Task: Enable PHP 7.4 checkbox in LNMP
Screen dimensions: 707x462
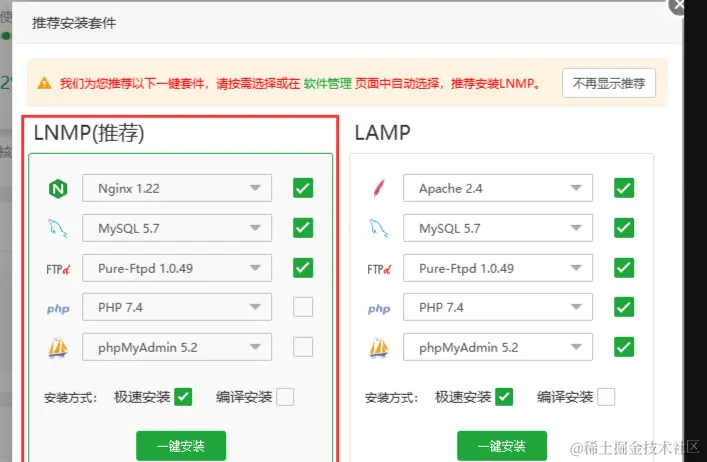Action: [303, 307]
